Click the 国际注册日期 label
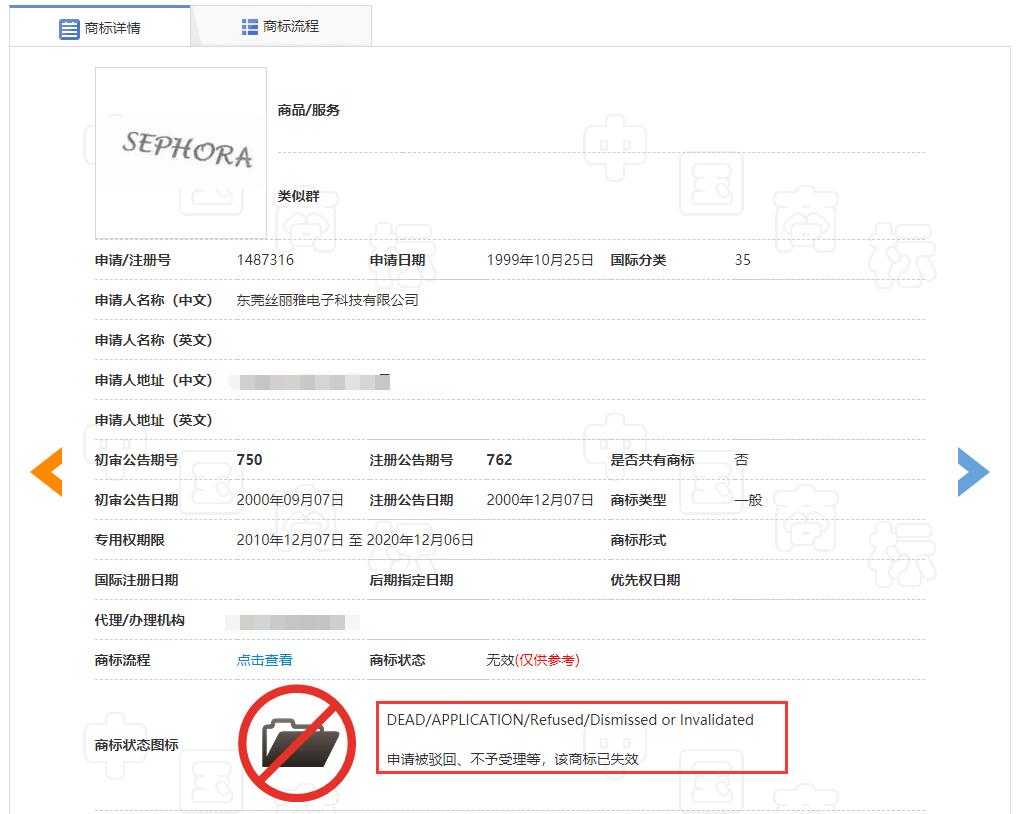The image size is (1025, 814). point(137,580)
